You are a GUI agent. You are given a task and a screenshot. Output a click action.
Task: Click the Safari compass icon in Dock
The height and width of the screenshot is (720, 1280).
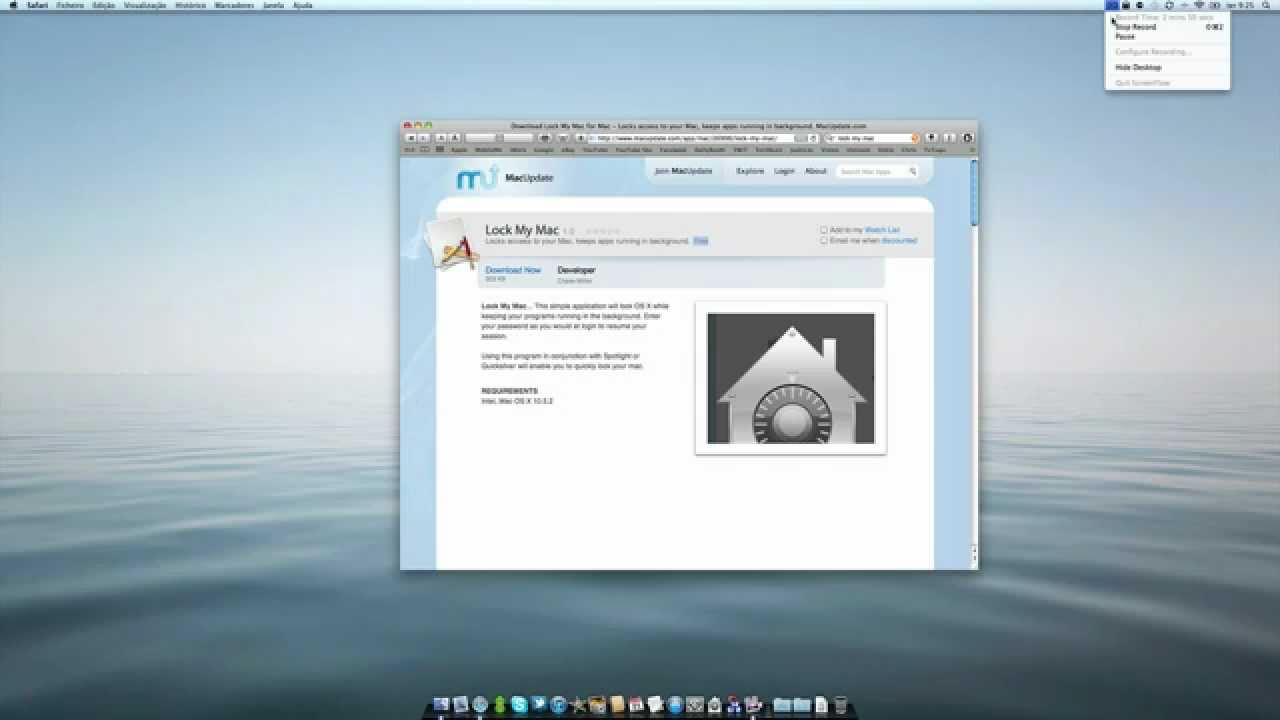480,704
